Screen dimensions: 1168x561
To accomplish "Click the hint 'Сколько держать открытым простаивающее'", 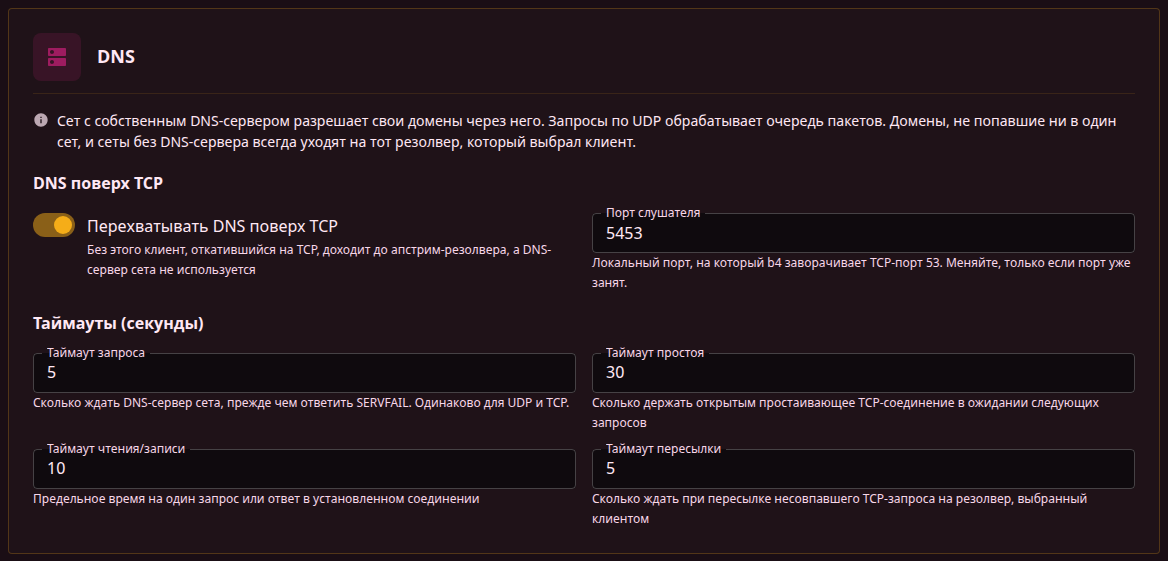I will click(x=845, y=413).
